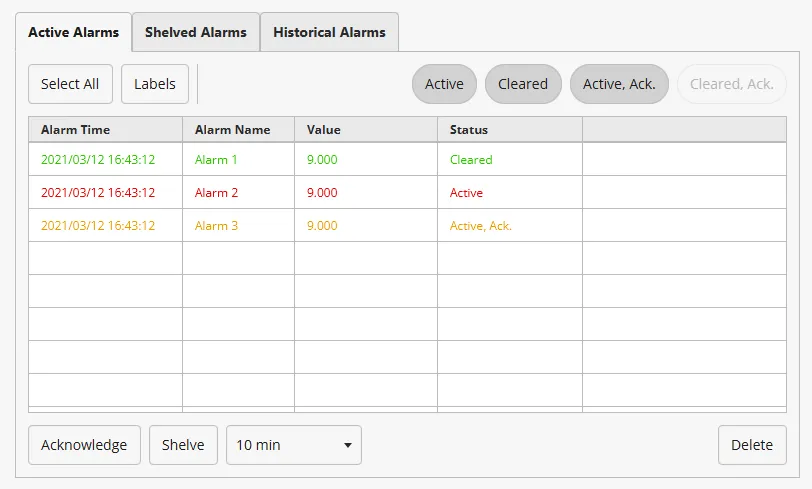Toggle the Active, Ack. filter

pos(619,84)
